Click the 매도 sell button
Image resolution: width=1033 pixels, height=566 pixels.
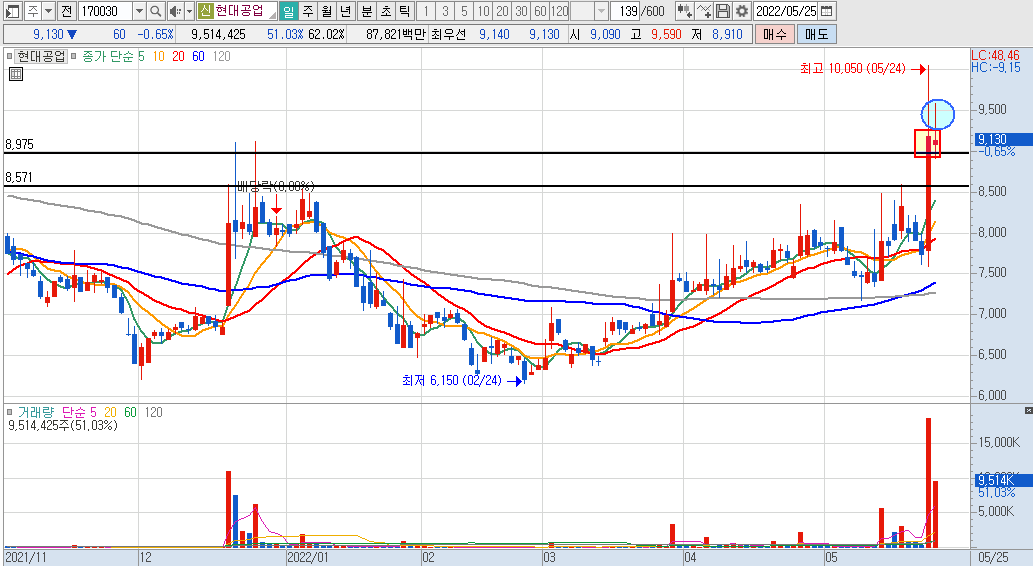point(816,34)
